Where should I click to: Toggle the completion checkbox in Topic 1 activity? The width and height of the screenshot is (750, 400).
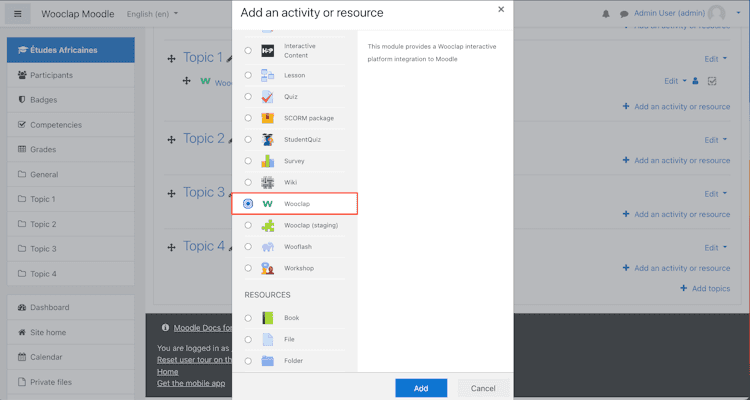712,81
